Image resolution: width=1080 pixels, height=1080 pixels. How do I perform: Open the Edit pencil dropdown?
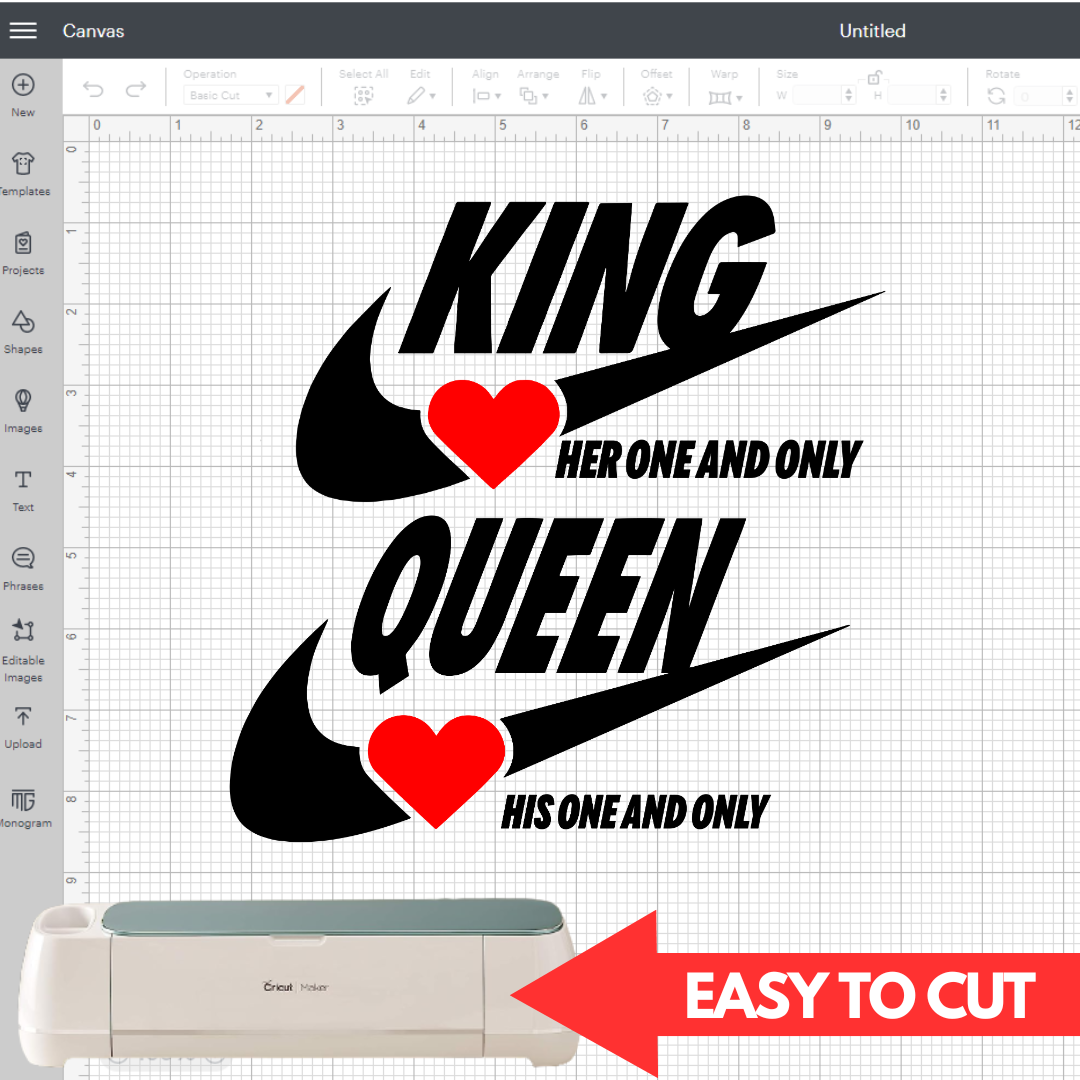coord(421,96)
